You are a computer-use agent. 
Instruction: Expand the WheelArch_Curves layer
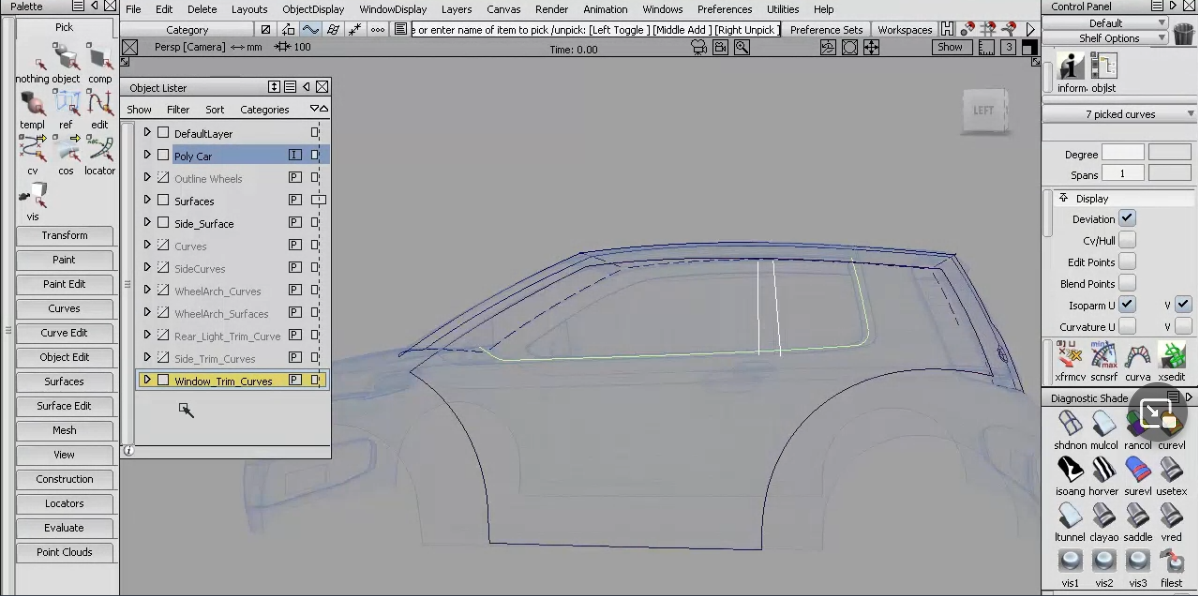click(147, 290)
